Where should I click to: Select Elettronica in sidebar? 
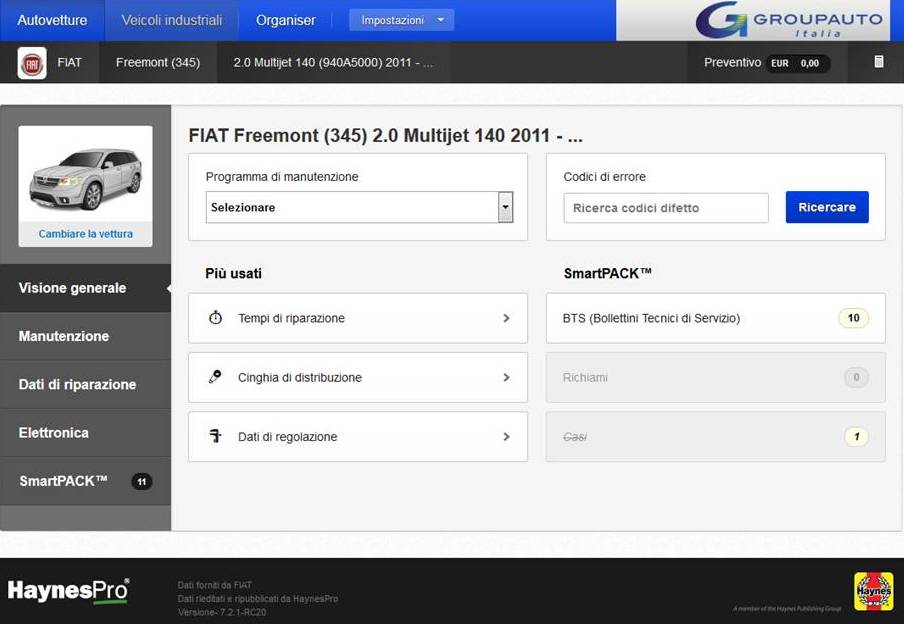pos(85,433)
